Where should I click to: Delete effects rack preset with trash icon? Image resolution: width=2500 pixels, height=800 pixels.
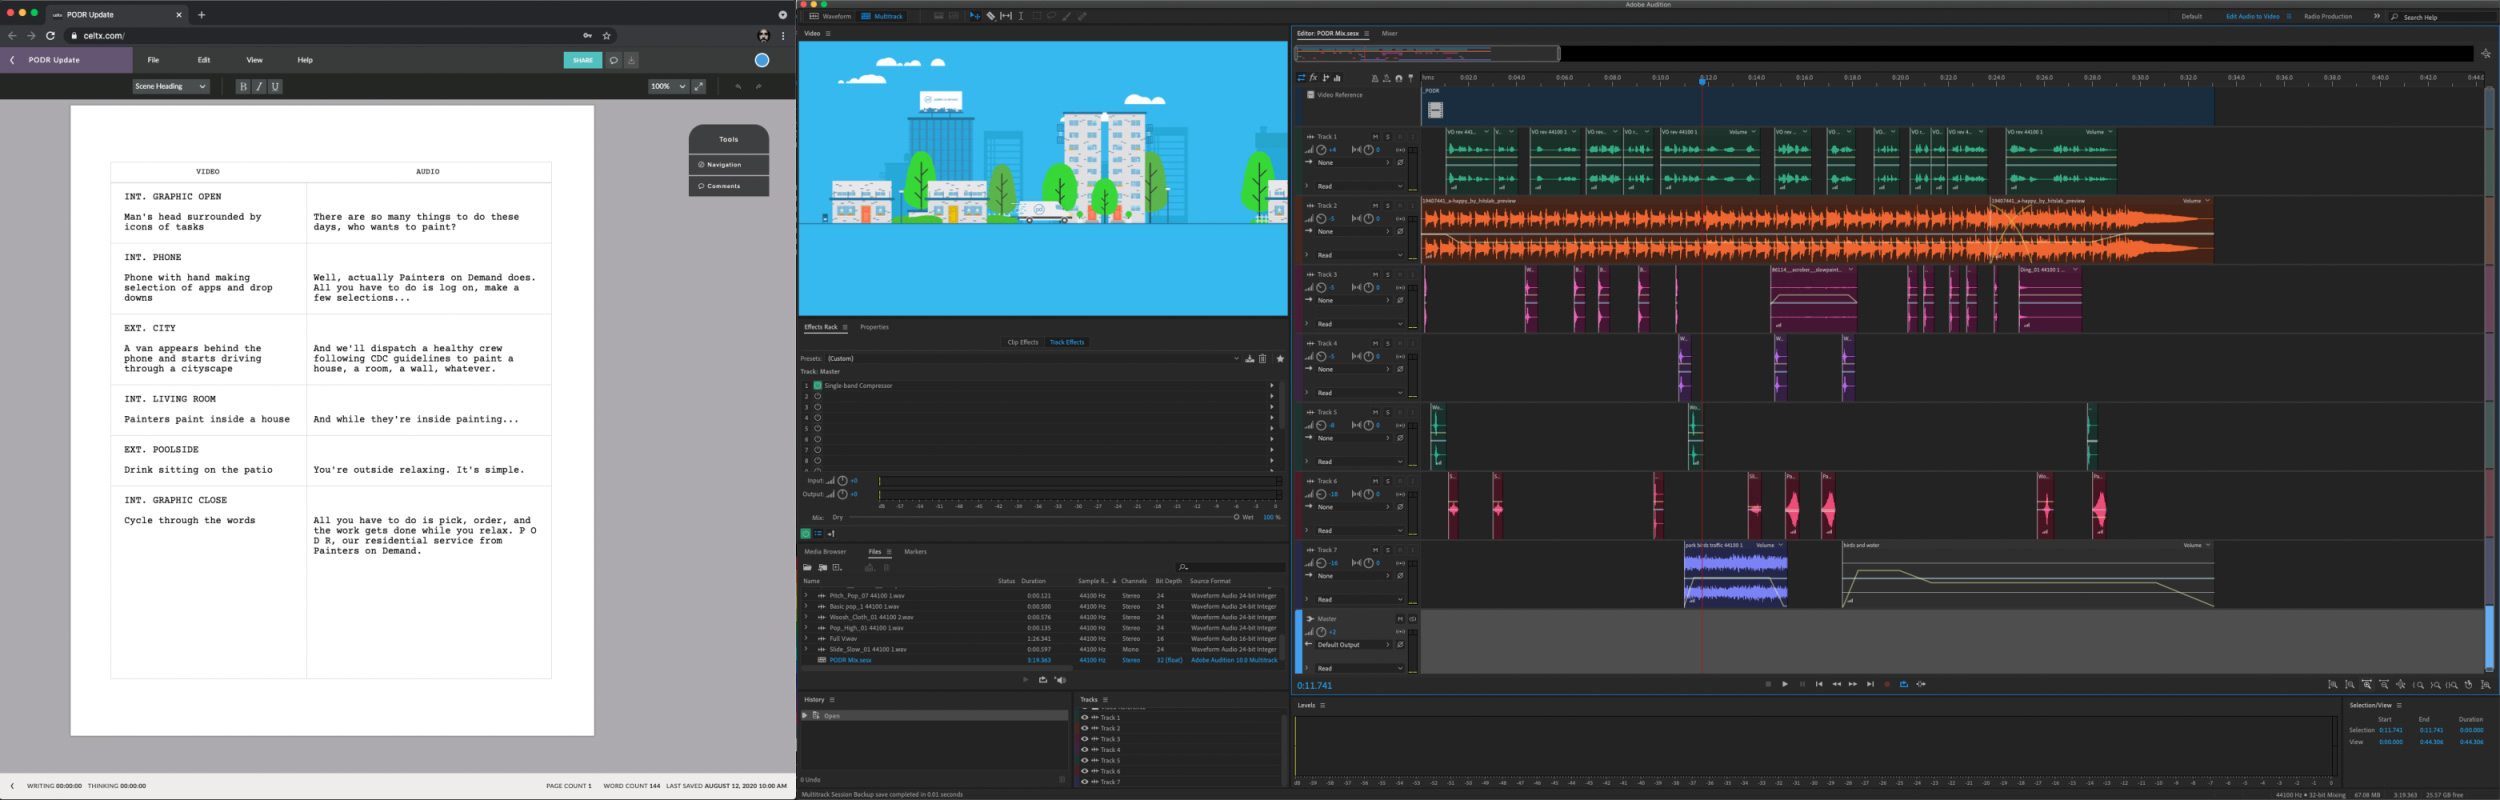point(1262,358)
